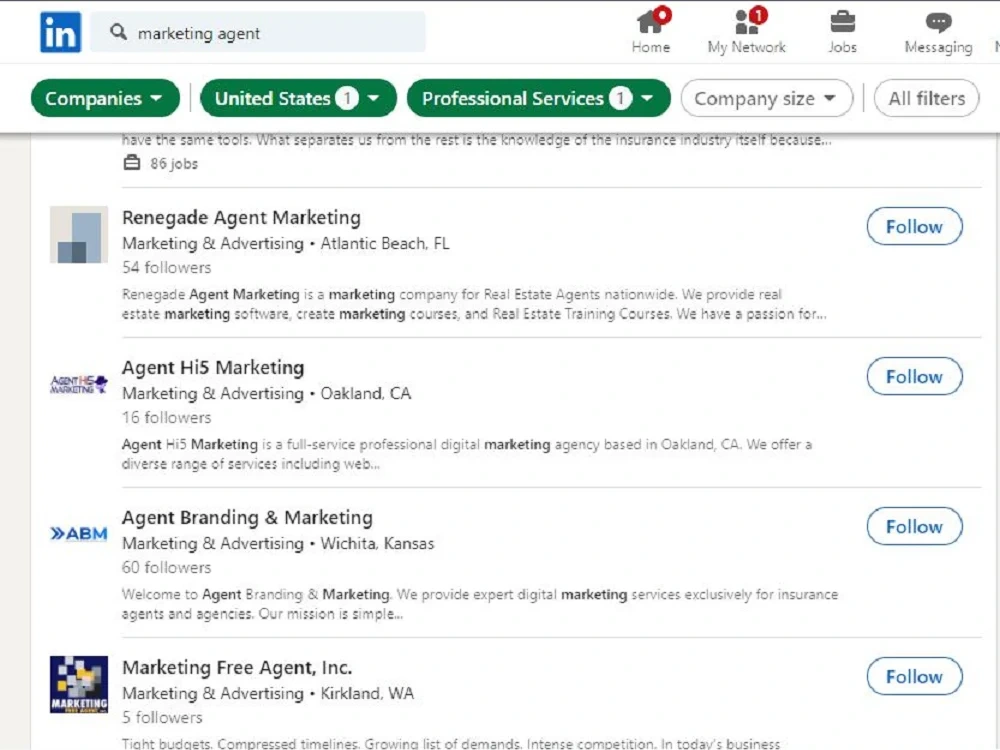Open the Professional Services industry filter

pos(539,98)
